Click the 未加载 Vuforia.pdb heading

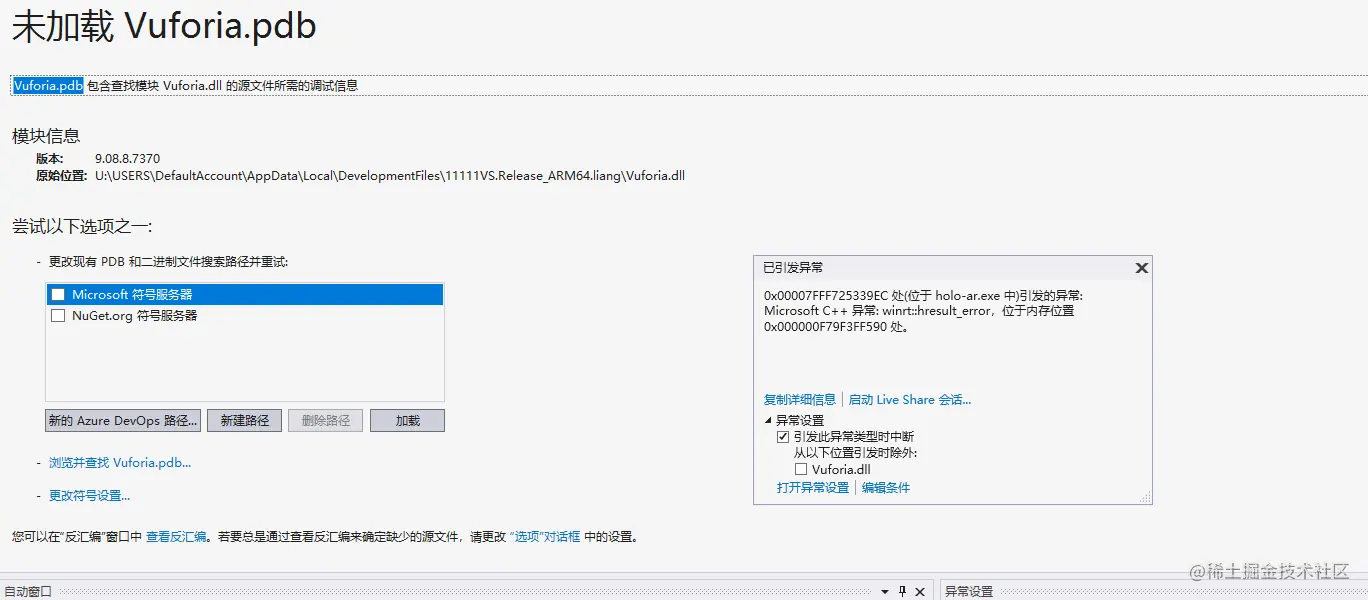click(164, 27)
